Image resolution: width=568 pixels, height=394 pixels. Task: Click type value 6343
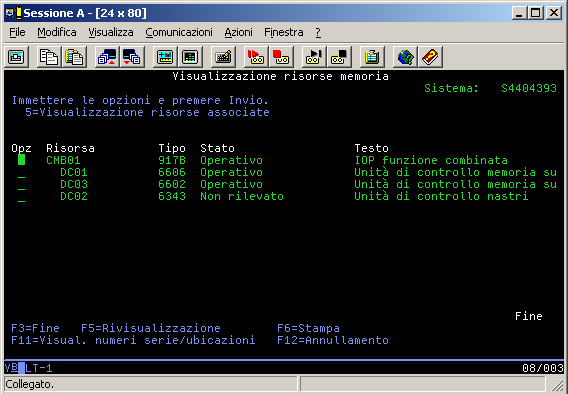click(x=172, y=196)
